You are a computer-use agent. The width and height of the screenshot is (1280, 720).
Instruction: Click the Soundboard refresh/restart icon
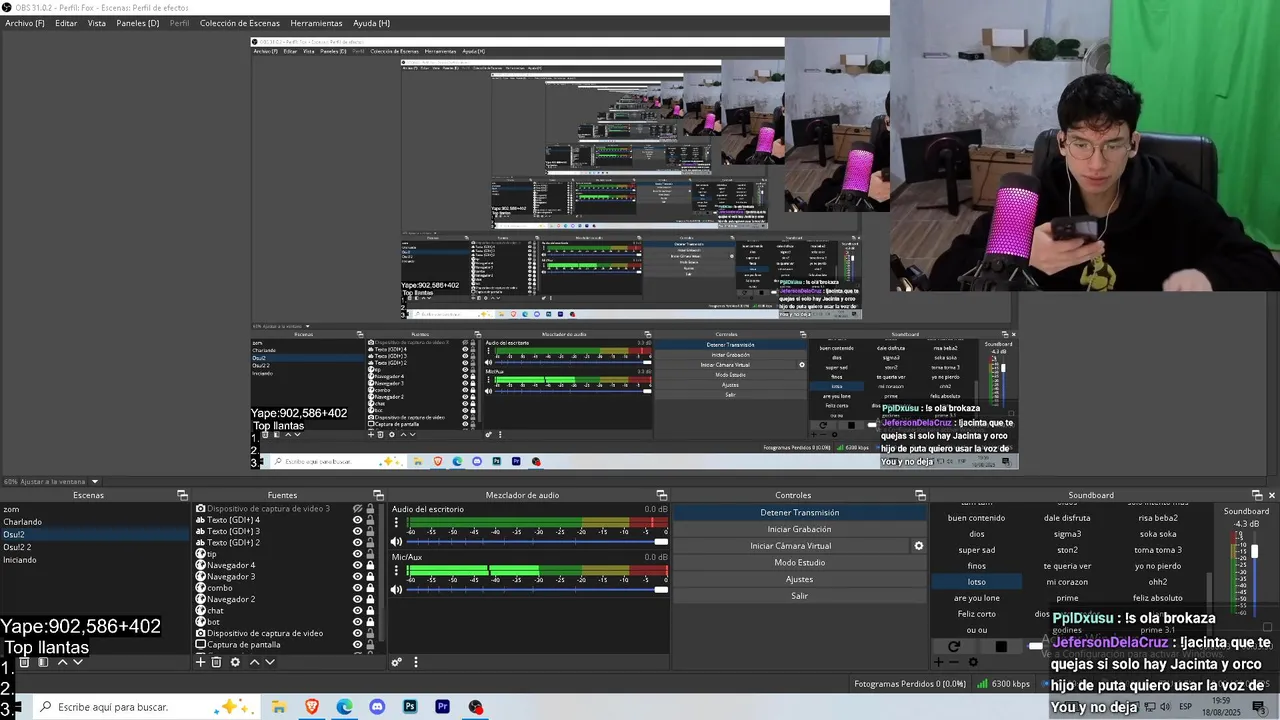click(x=954, y=647)
